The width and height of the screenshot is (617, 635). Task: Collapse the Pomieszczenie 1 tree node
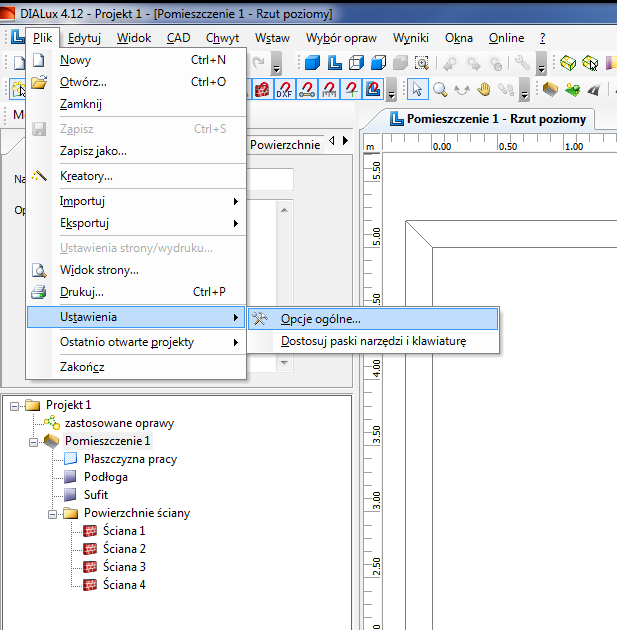pyautogui.click(x=33, y=441)
